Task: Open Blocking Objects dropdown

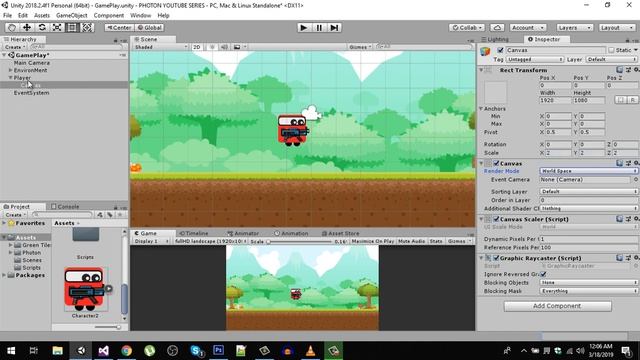Action: [589, 282]
